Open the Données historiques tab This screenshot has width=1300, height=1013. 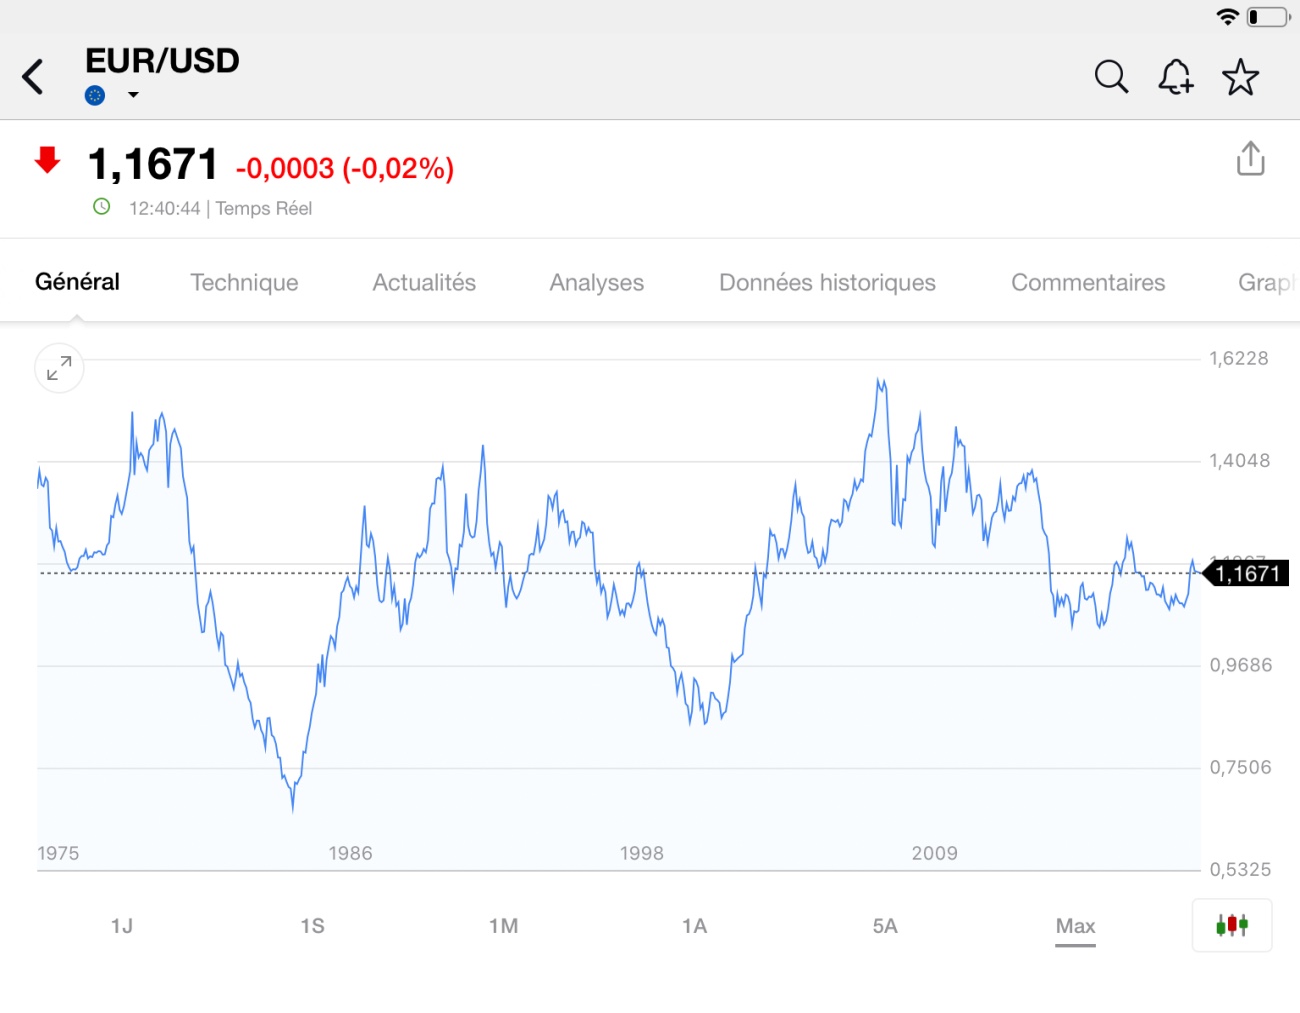point(827,283)
